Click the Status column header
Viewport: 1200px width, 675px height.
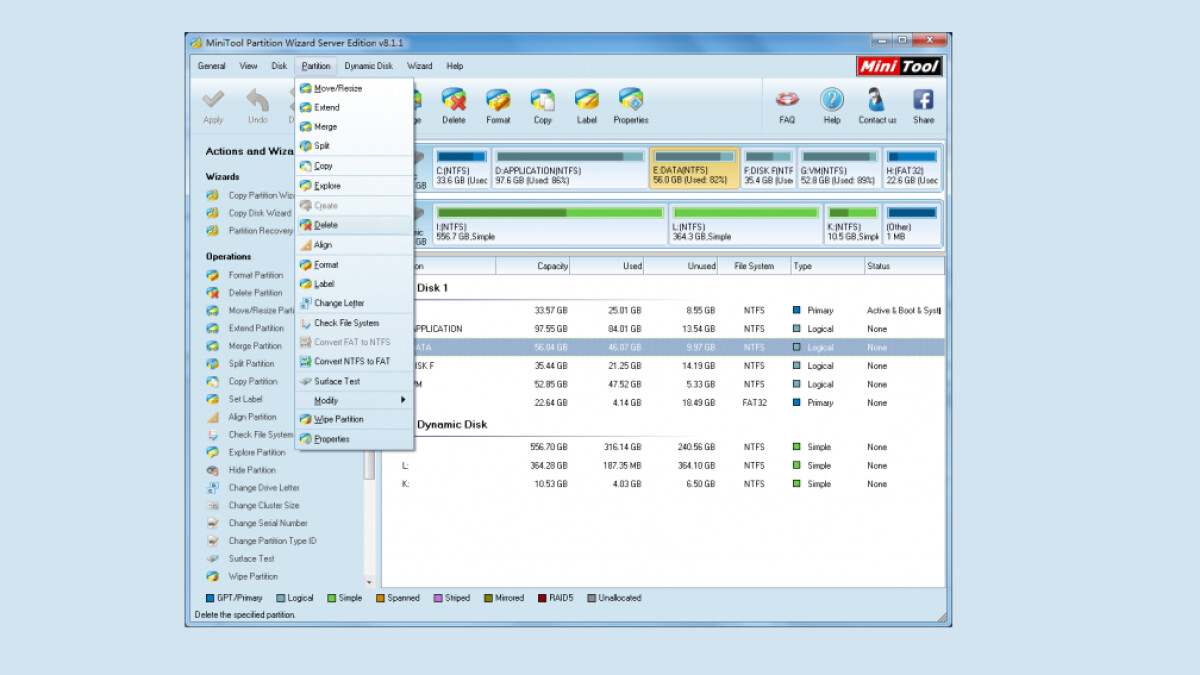point(903,266)
